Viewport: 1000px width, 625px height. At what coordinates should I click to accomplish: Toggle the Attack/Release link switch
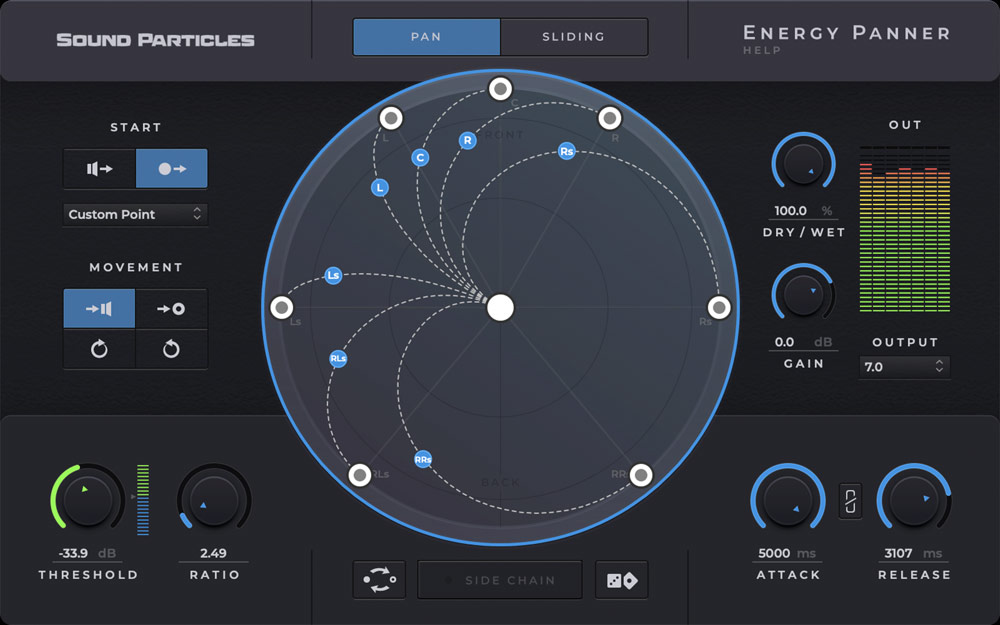tap(849, 500)
